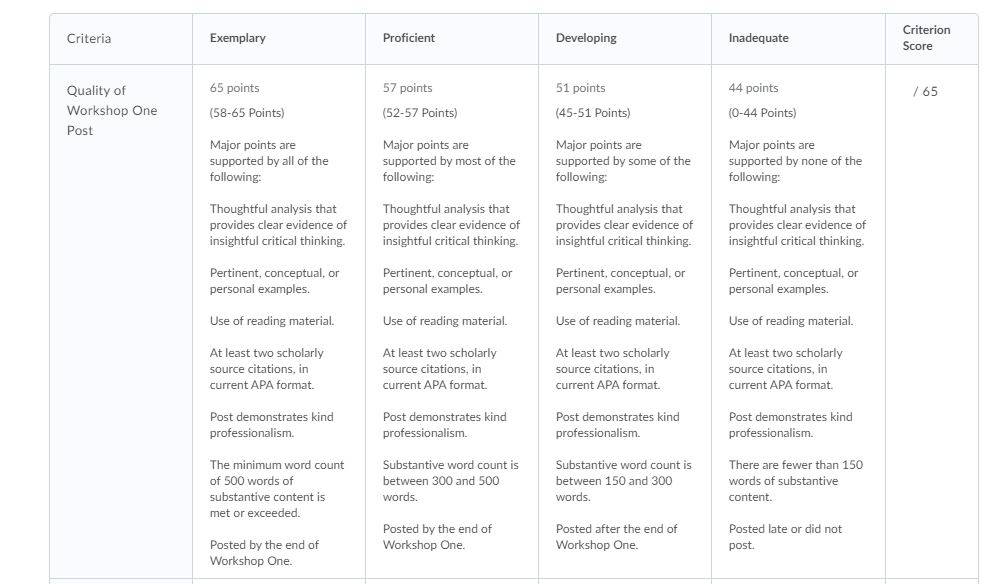Screen dimensions: 997x584
Task: Select the Inadequate column header
Action: tap(759, 38)
